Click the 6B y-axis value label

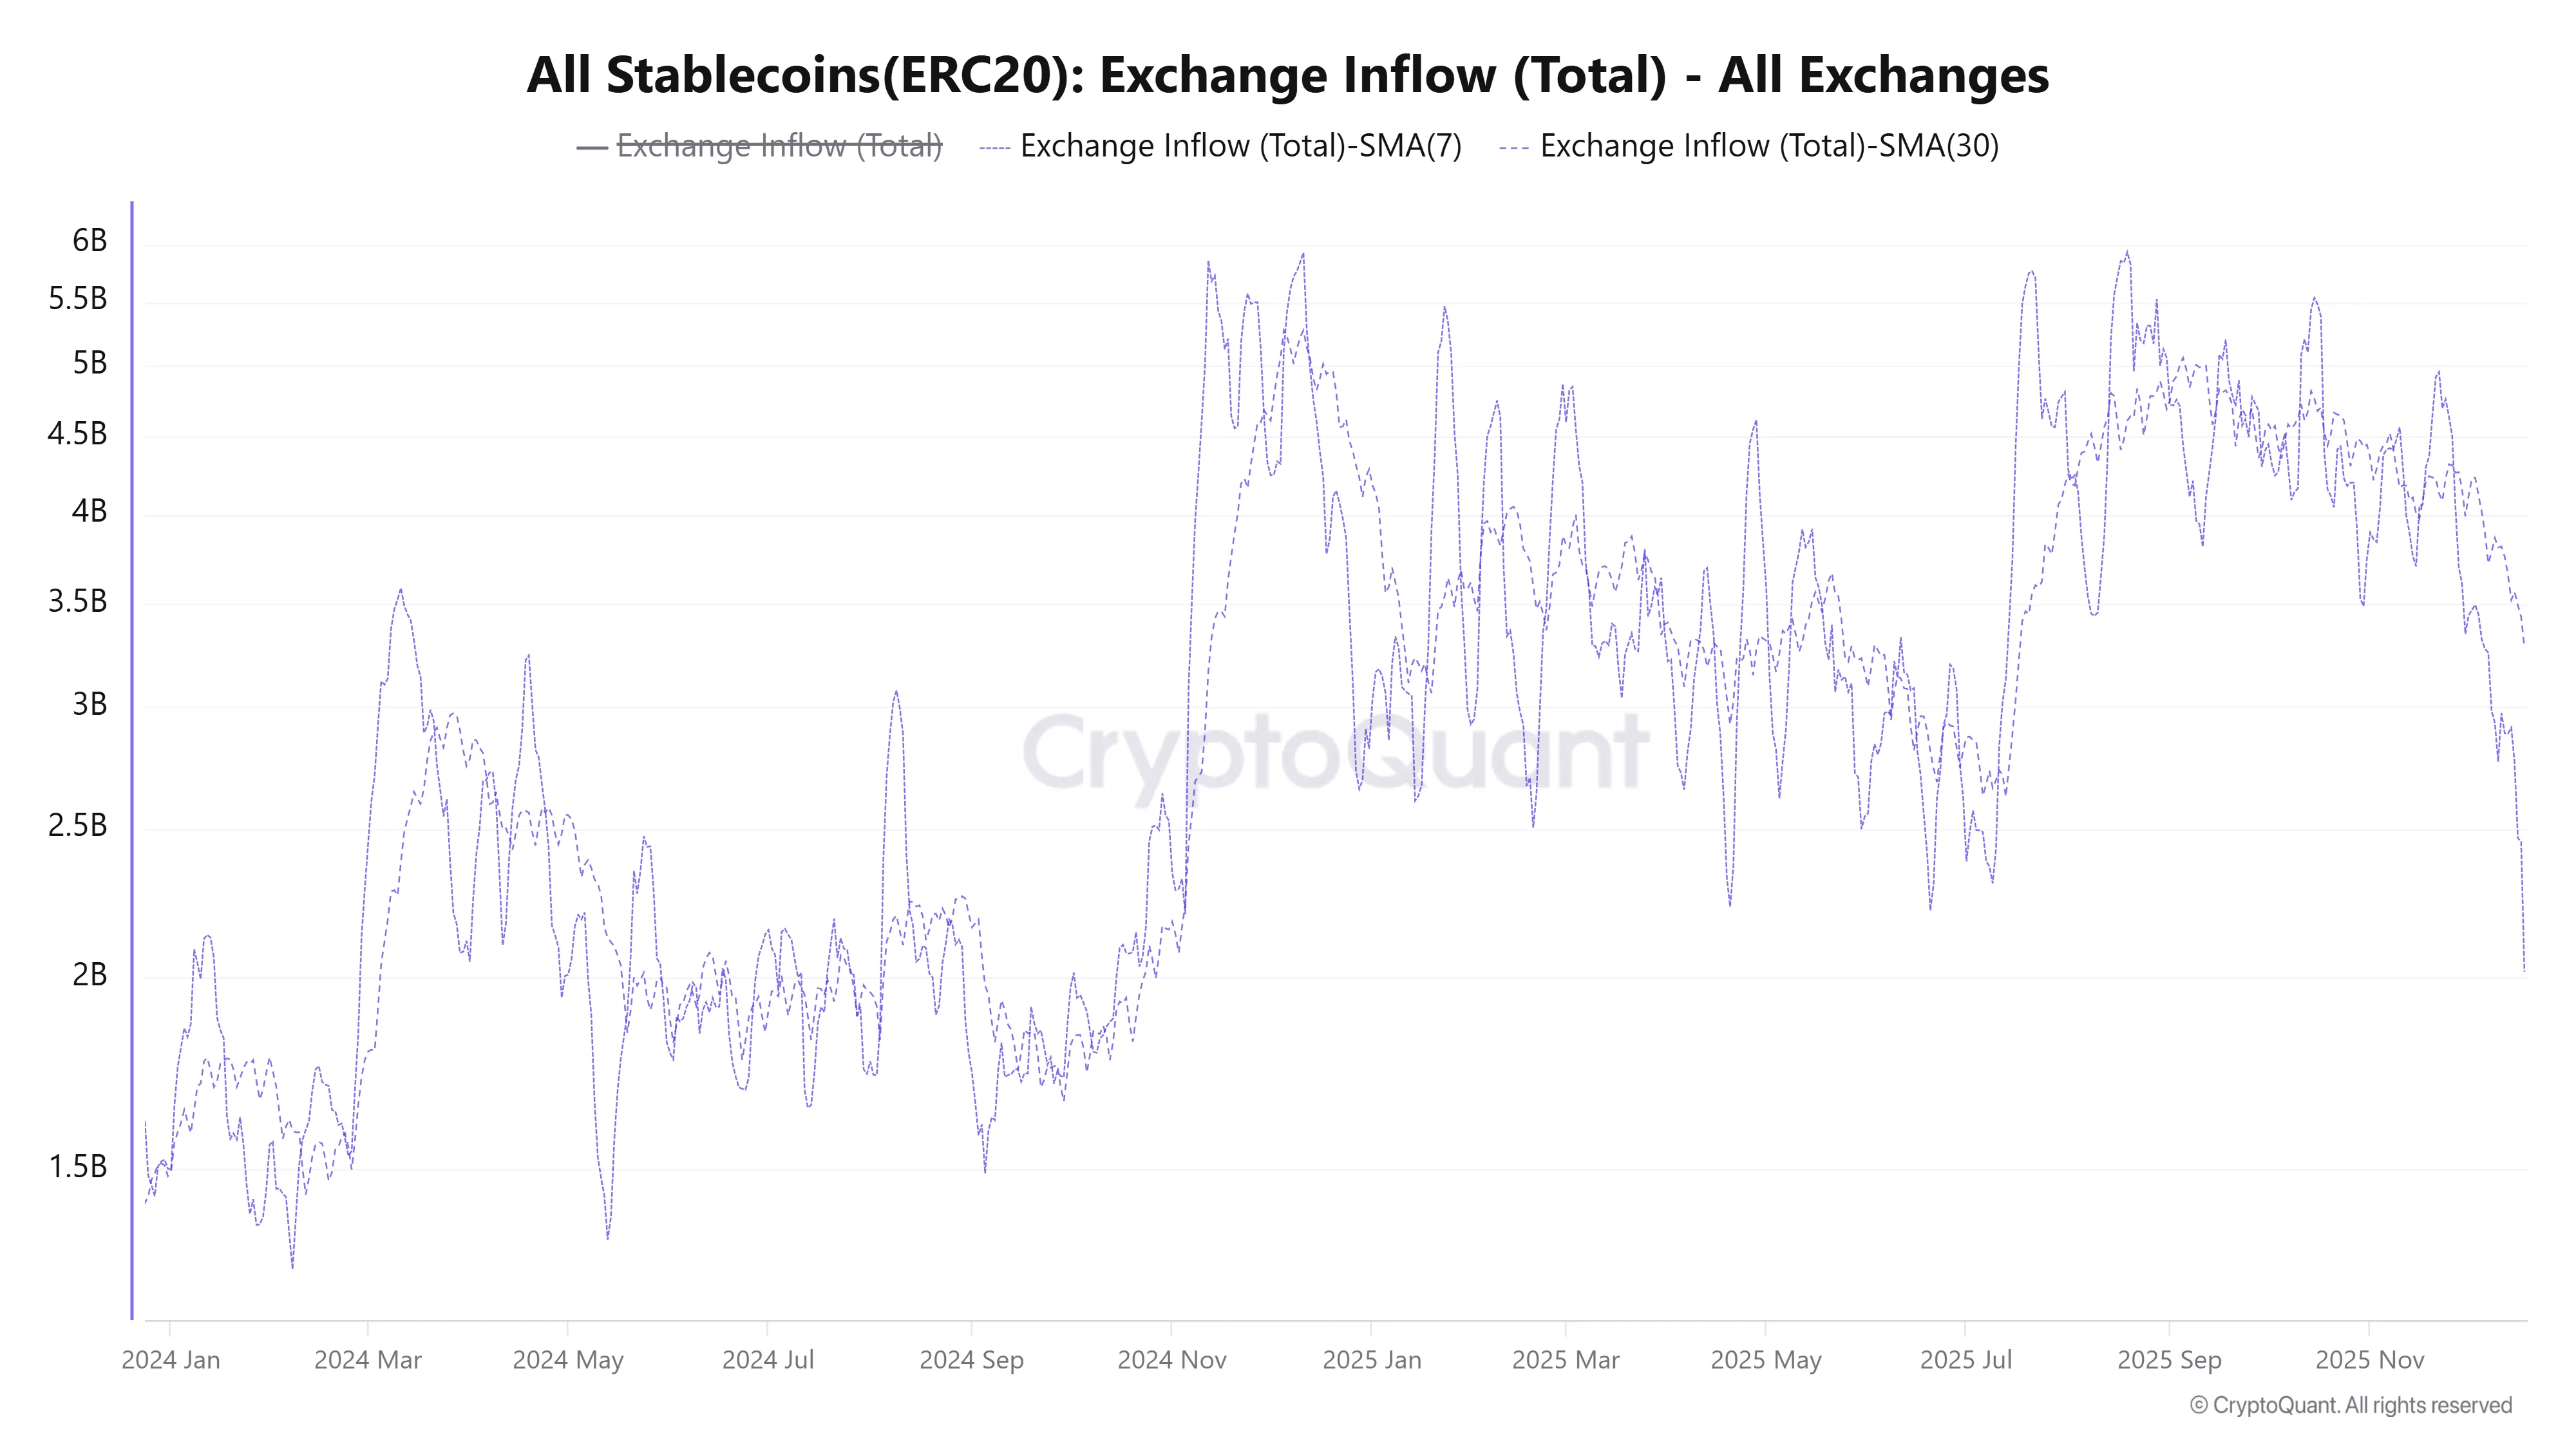pyautogui.click(x=89, y=240)
